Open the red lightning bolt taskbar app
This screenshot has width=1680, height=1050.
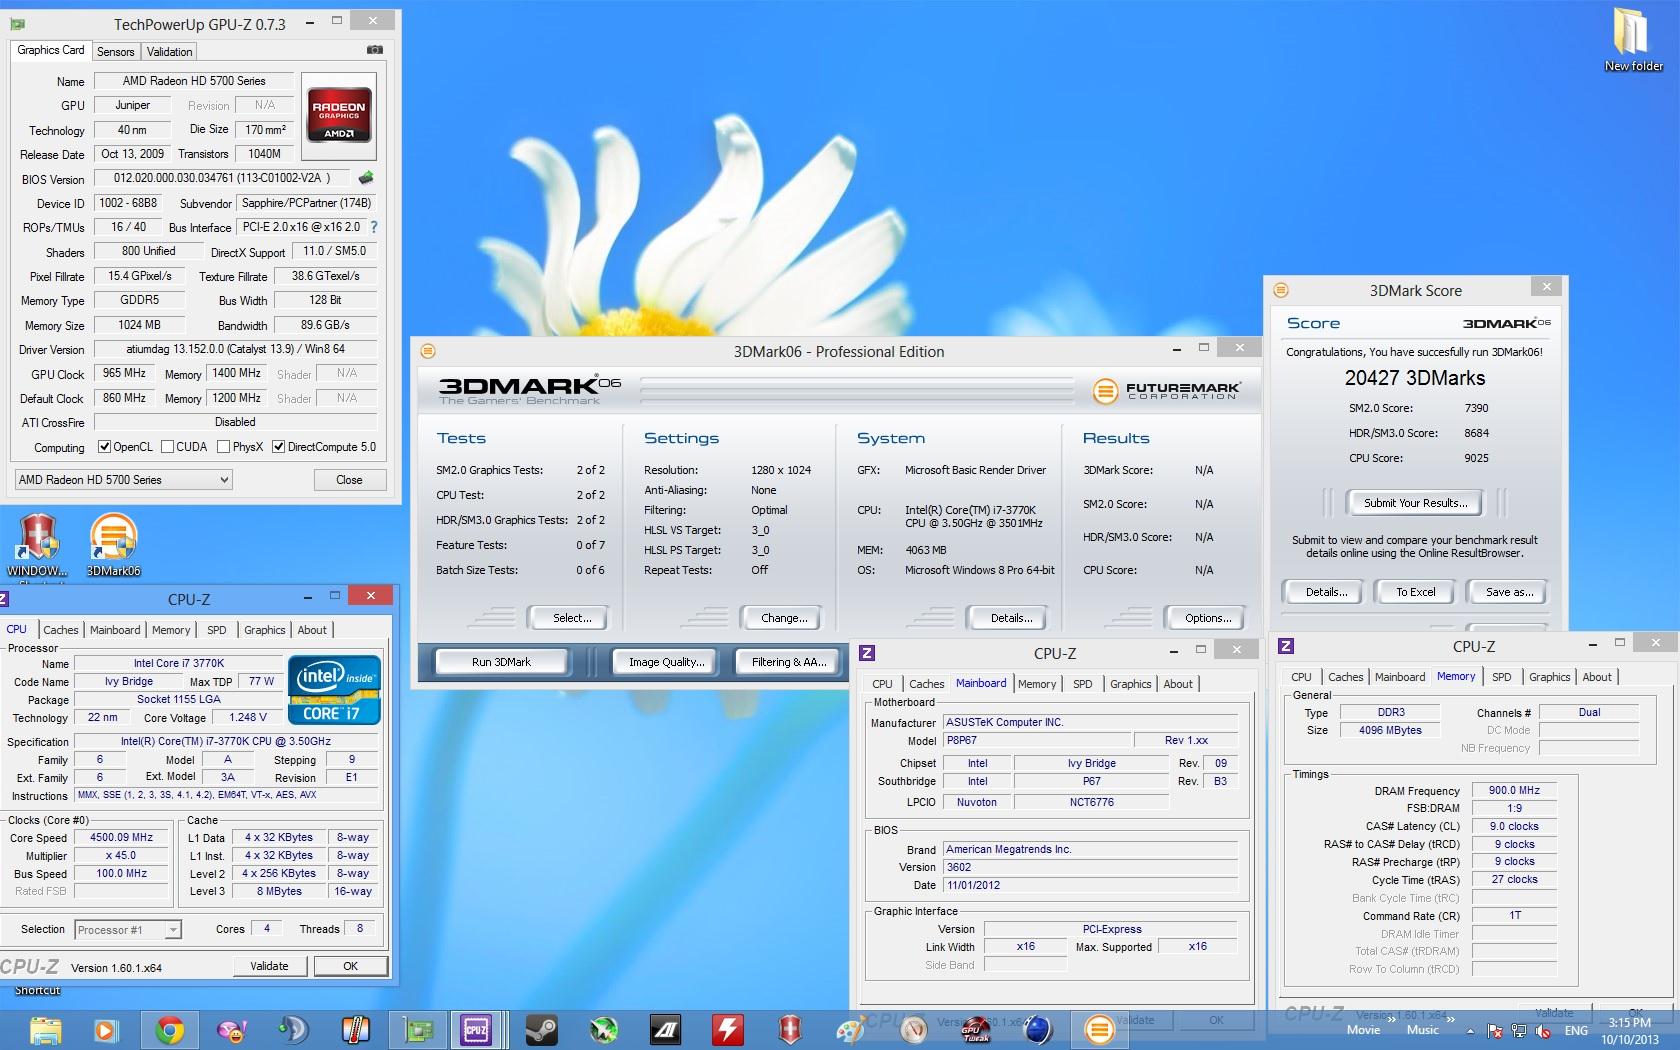pos(727,1029)
